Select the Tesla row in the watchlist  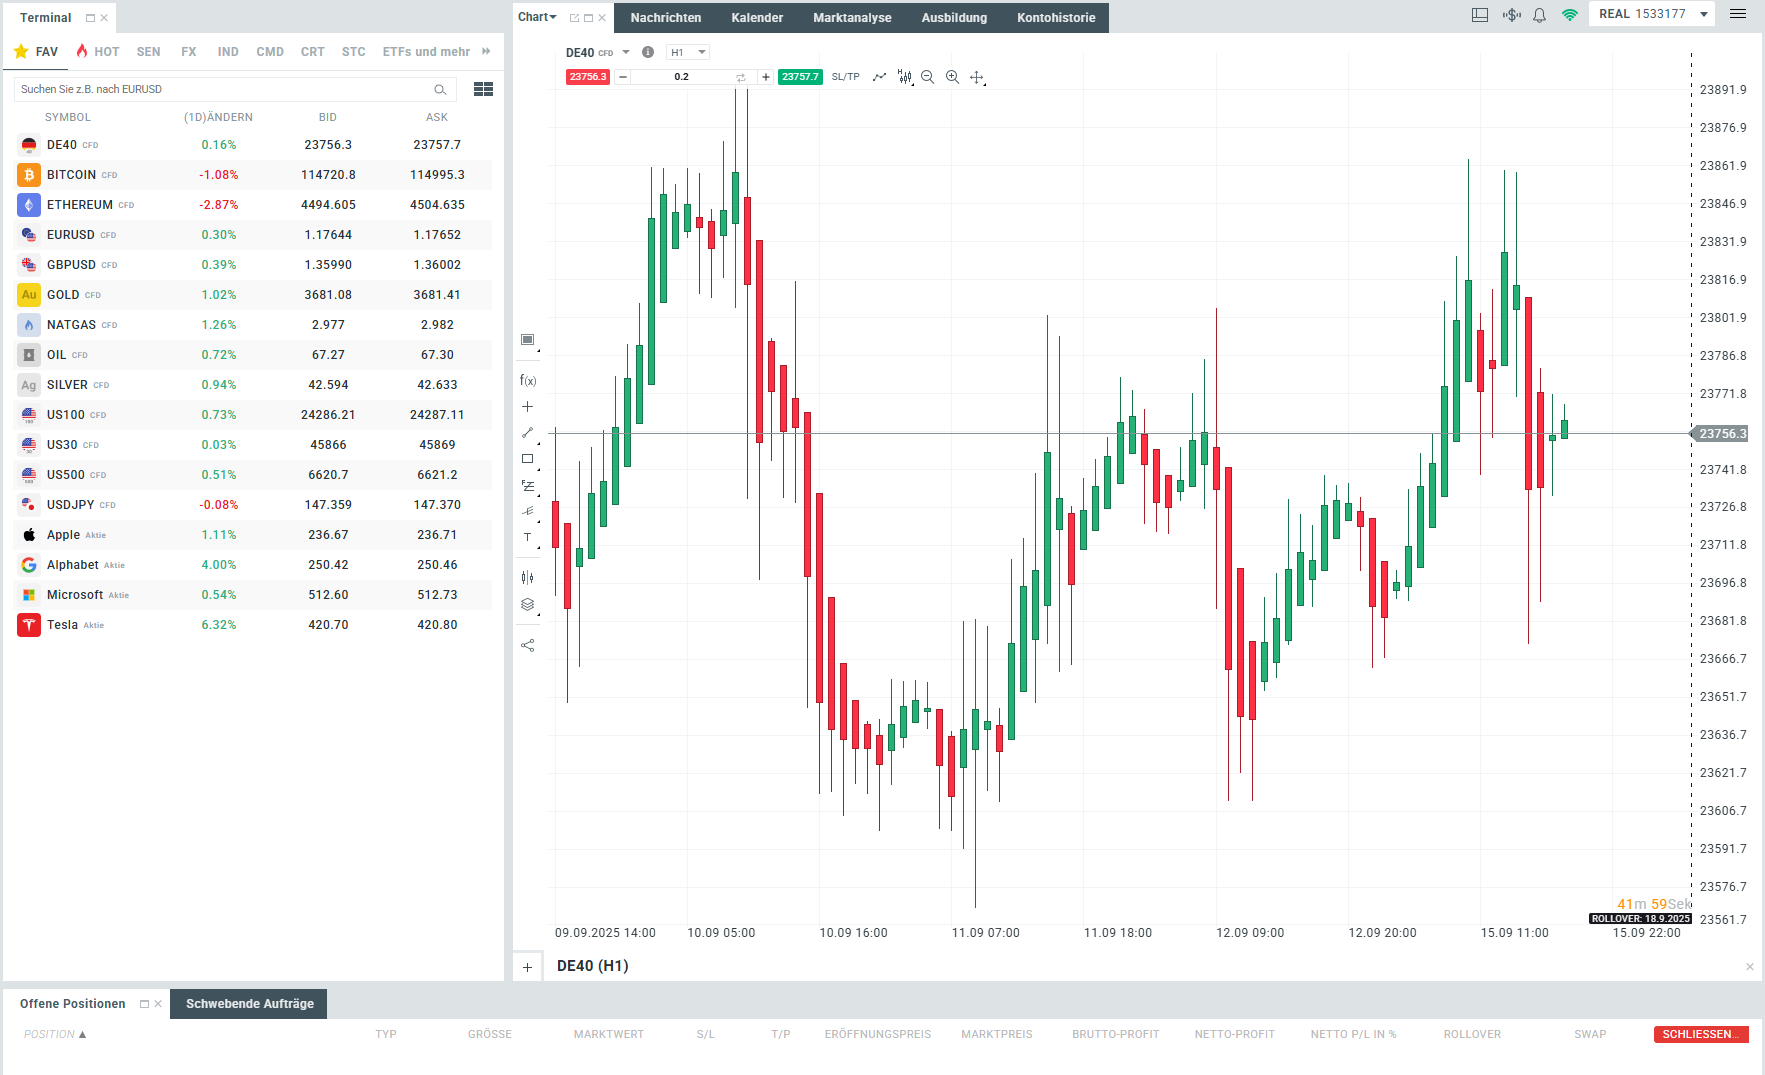click(254, 625)
